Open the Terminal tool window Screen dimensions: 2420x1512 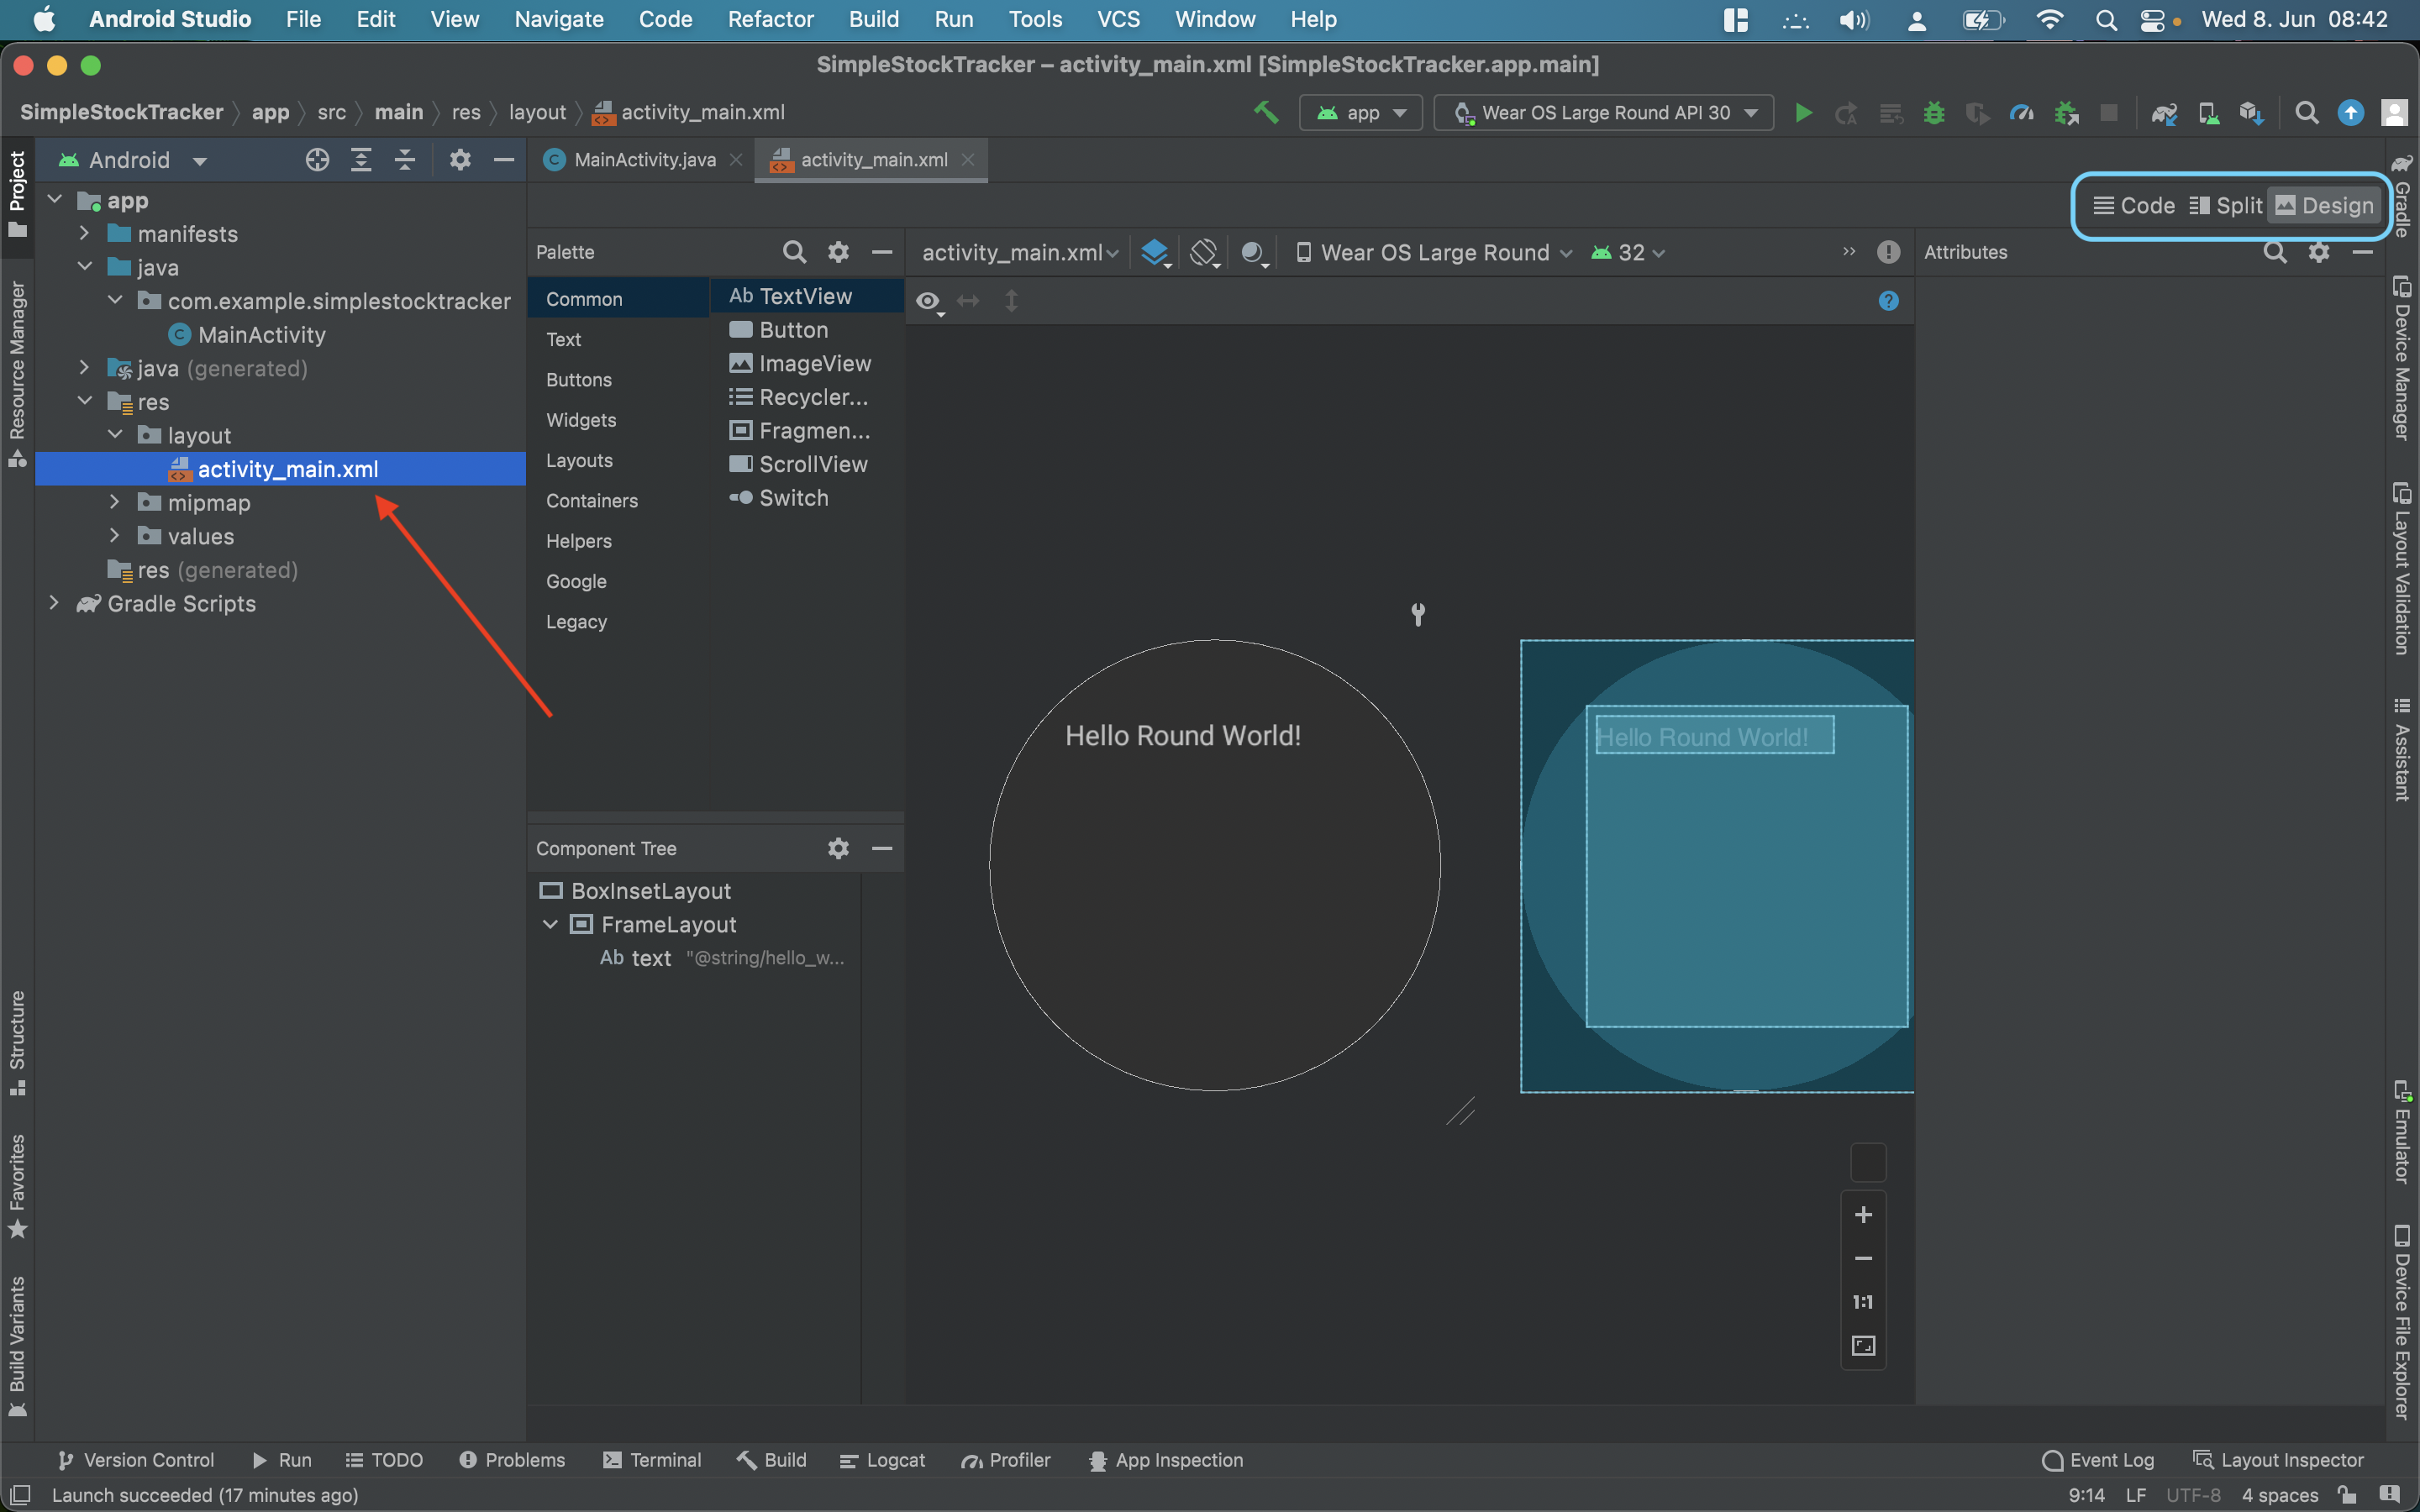coord(652,1460)
